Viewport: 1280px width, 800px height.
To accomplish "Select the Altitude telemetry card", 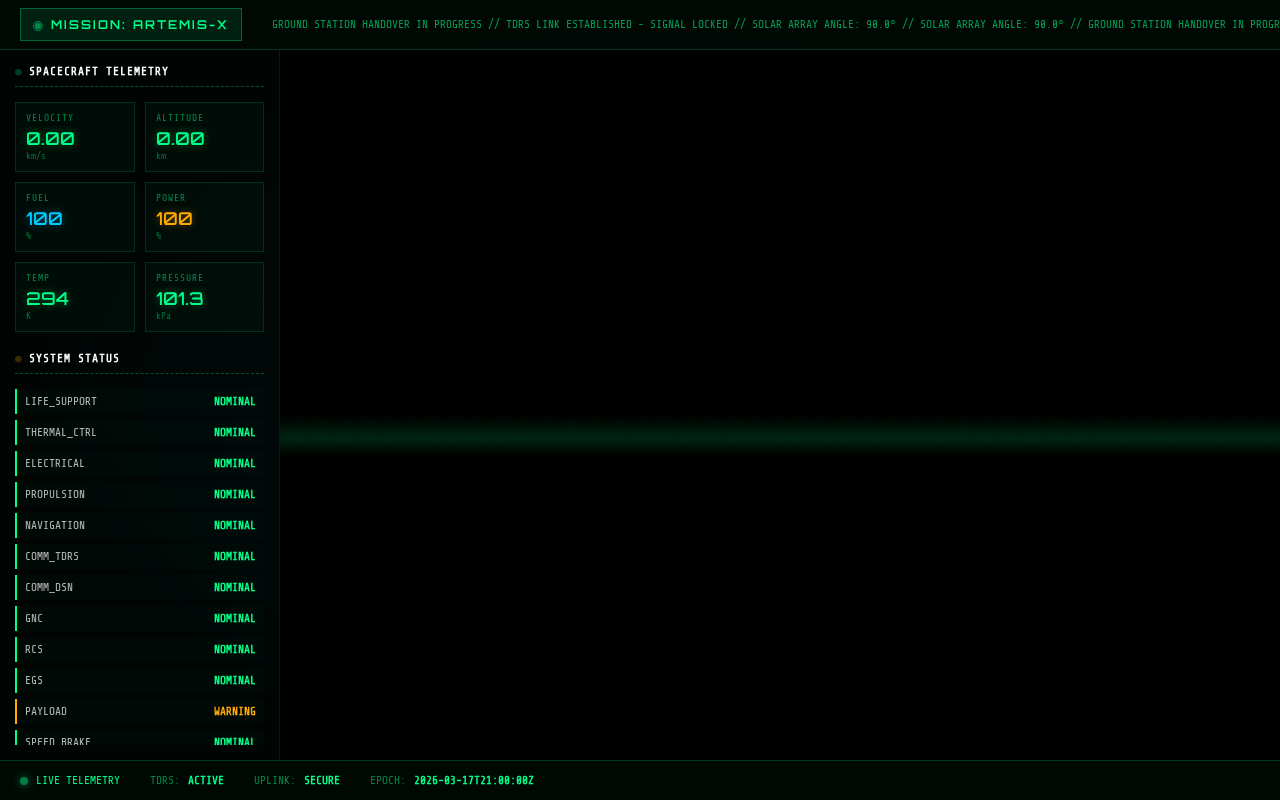I will coord(204,137).
